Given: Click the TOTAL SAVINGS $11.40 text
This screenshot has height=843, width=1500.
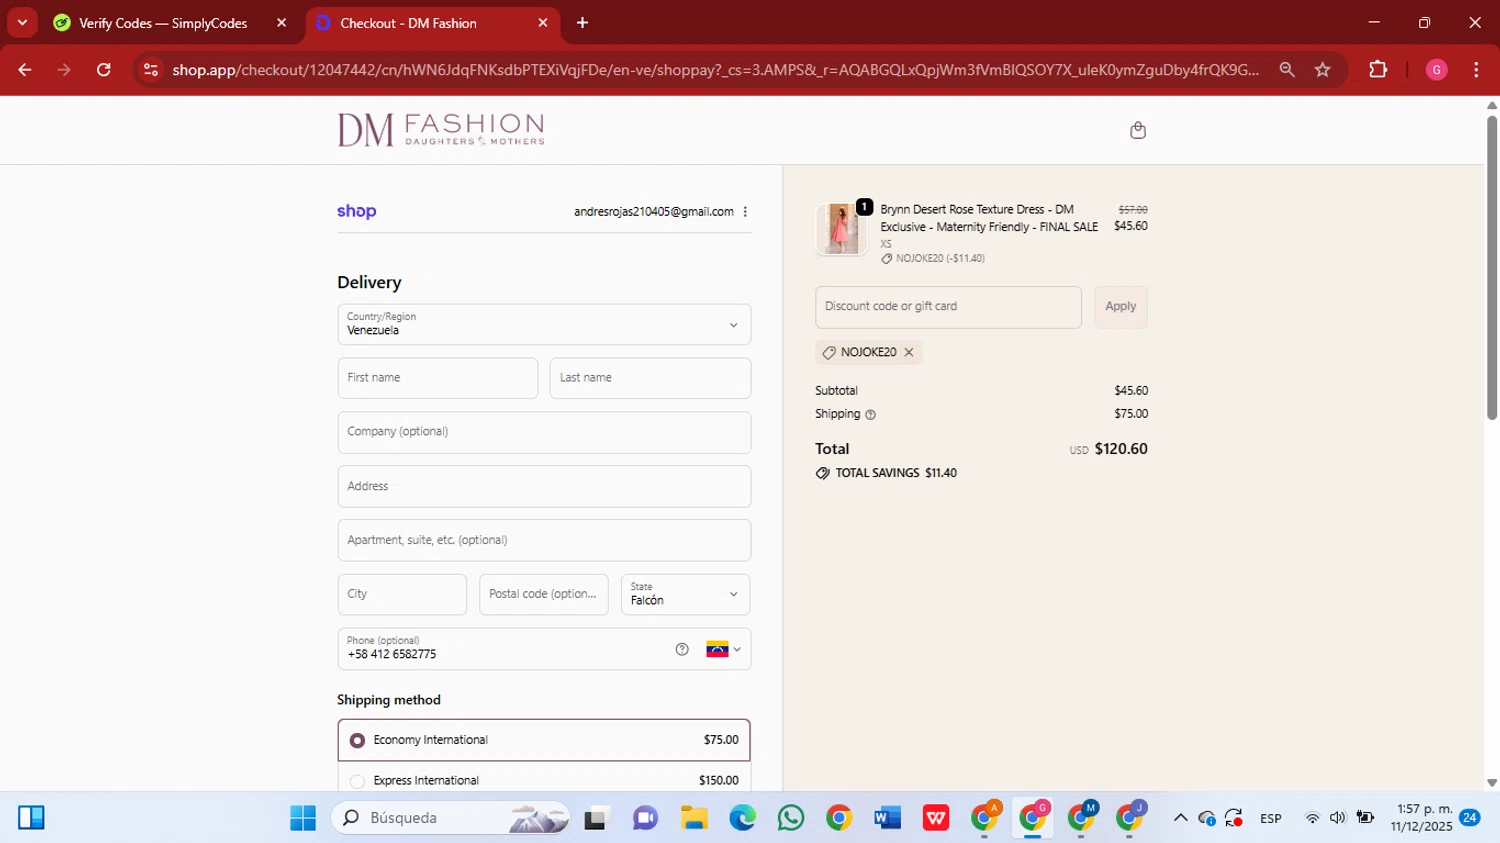Looking at the screenshot, I should pyautogui.click(x=896, y=473).
